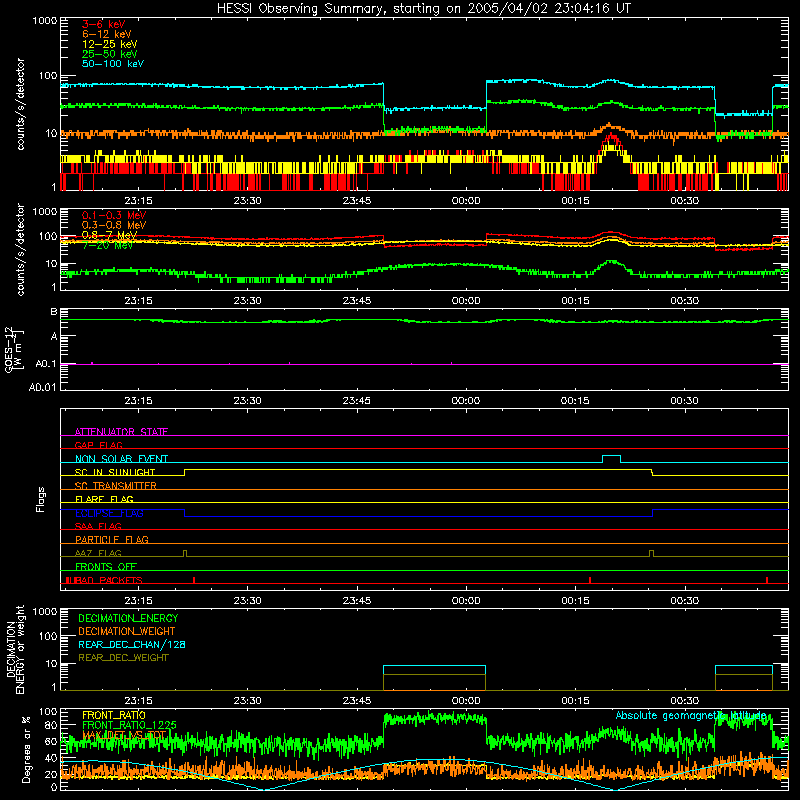Click the GOES-12 axis label
Screen dimensions: 800x800
pyautogui.click(x=13, y=349)
